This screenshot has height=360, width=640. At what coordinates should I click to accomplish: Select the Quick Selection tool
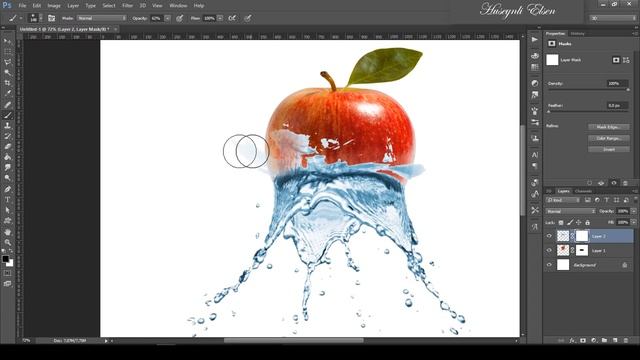click(7, 73)
